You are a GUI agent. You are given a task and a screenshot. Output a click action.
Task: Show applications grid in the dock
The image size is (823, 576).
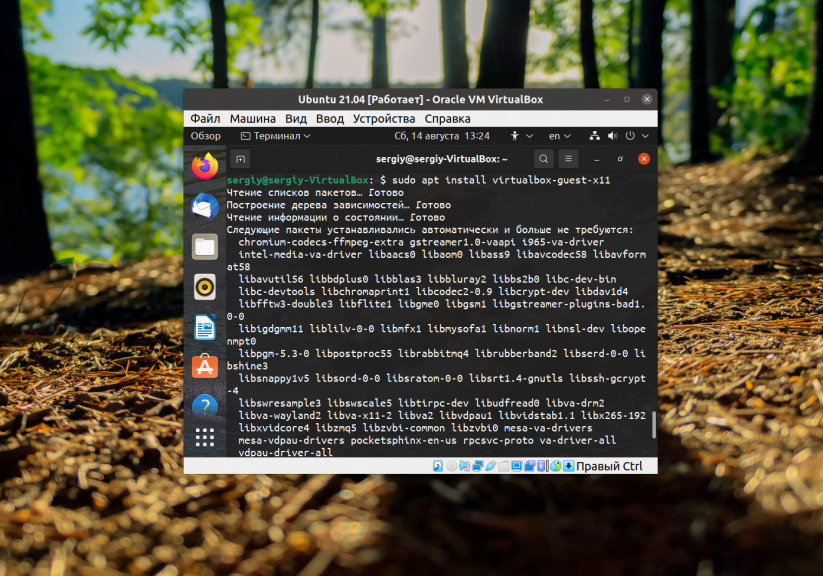click(x=205, y=437)
